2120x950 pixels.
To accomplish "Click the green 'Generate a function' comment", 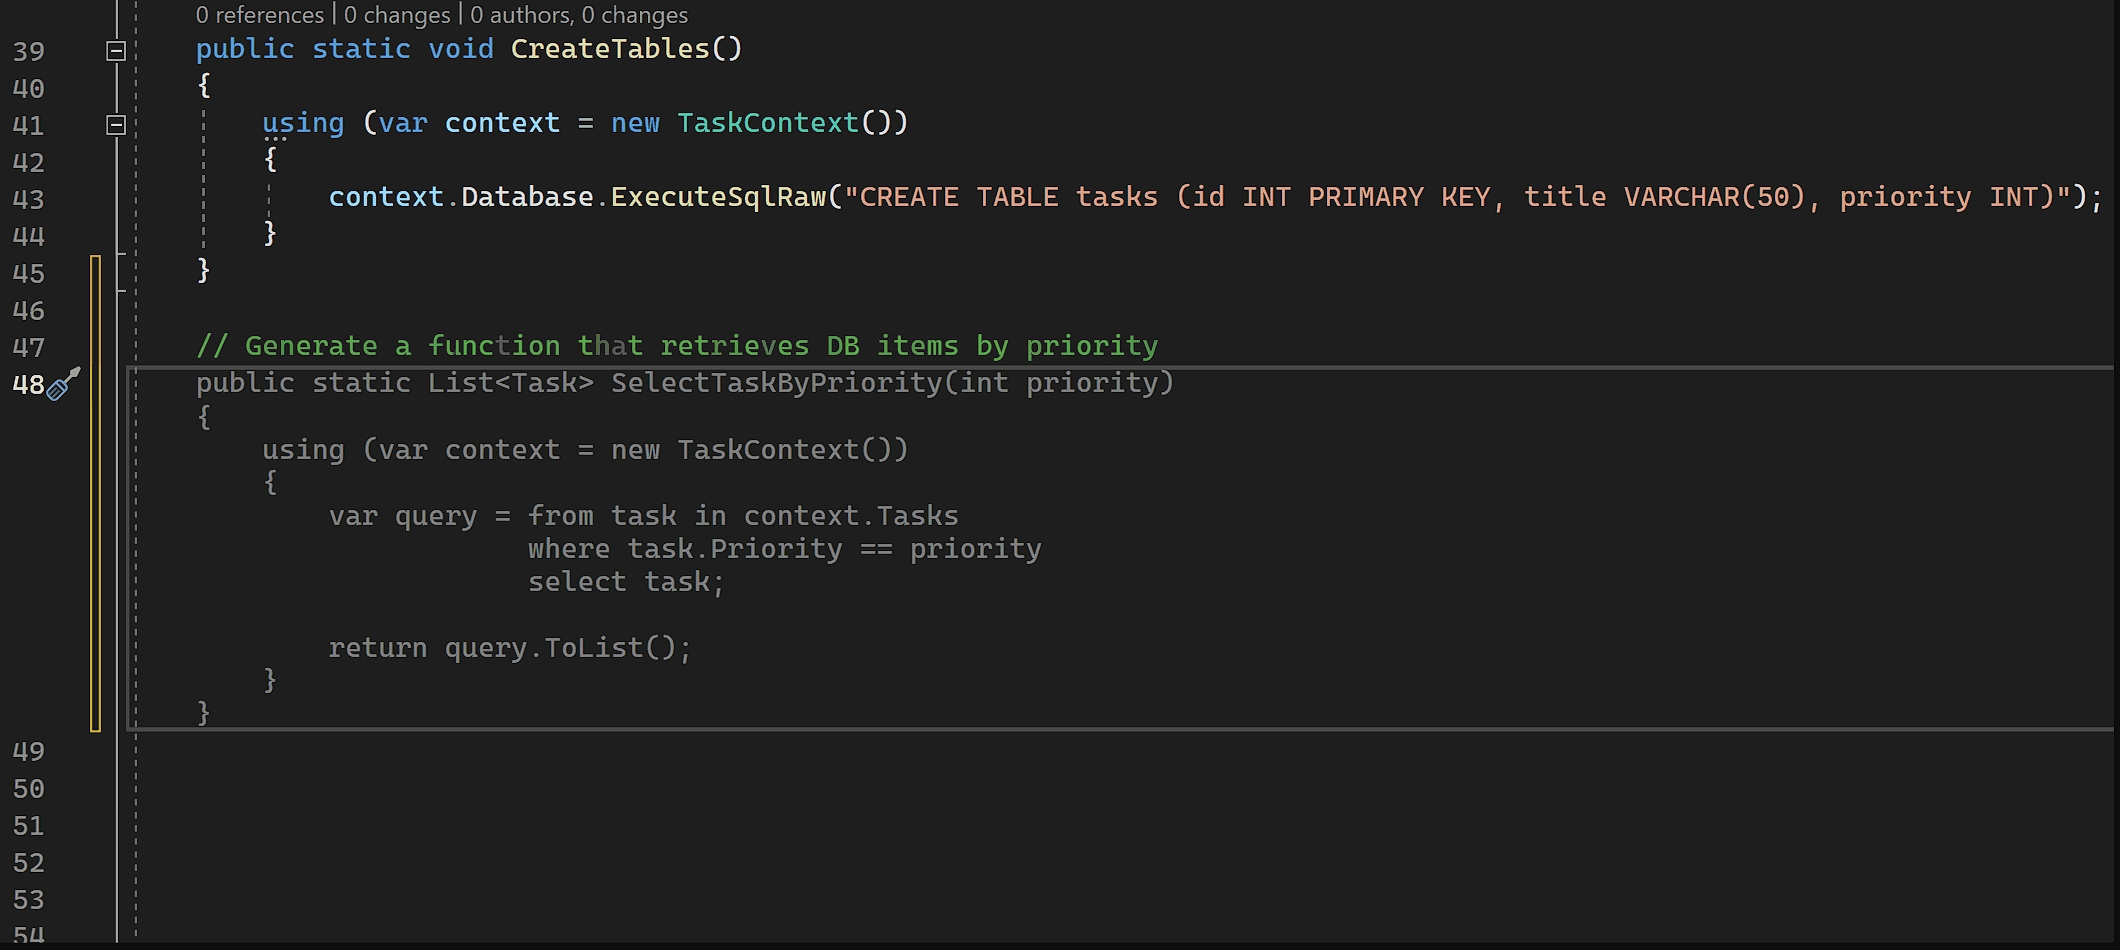I will pos(676,346).
